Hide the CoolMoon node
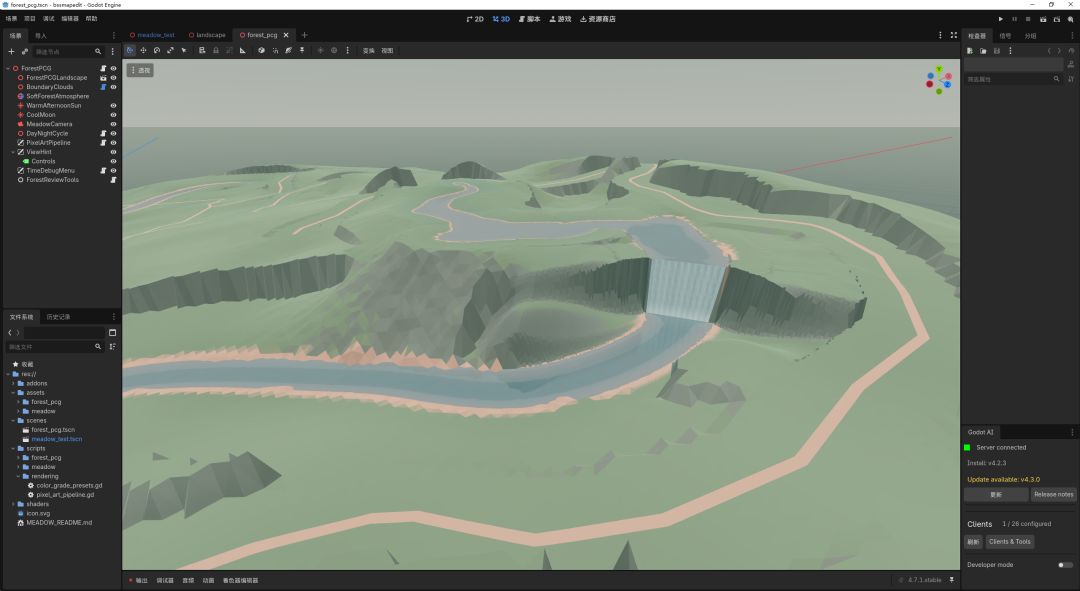 click(x=114, y=115)
